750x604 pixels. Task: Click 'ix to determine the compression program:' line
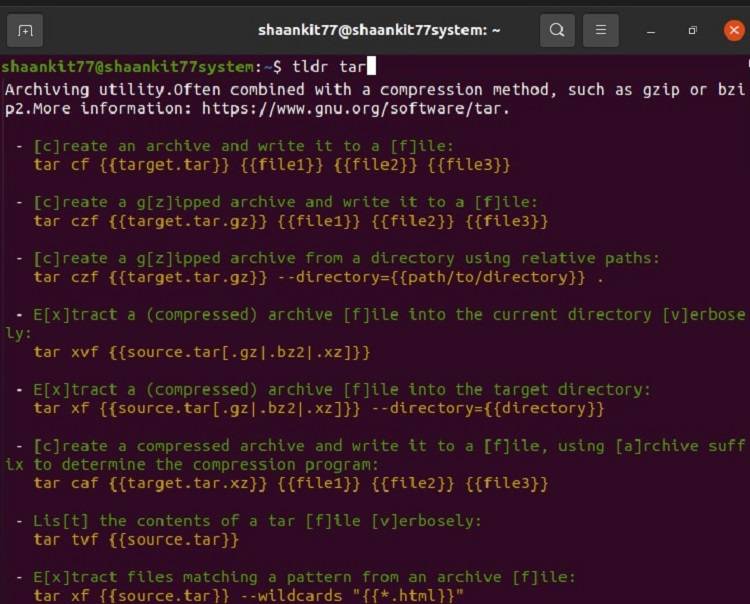click(x=192, y=465)
